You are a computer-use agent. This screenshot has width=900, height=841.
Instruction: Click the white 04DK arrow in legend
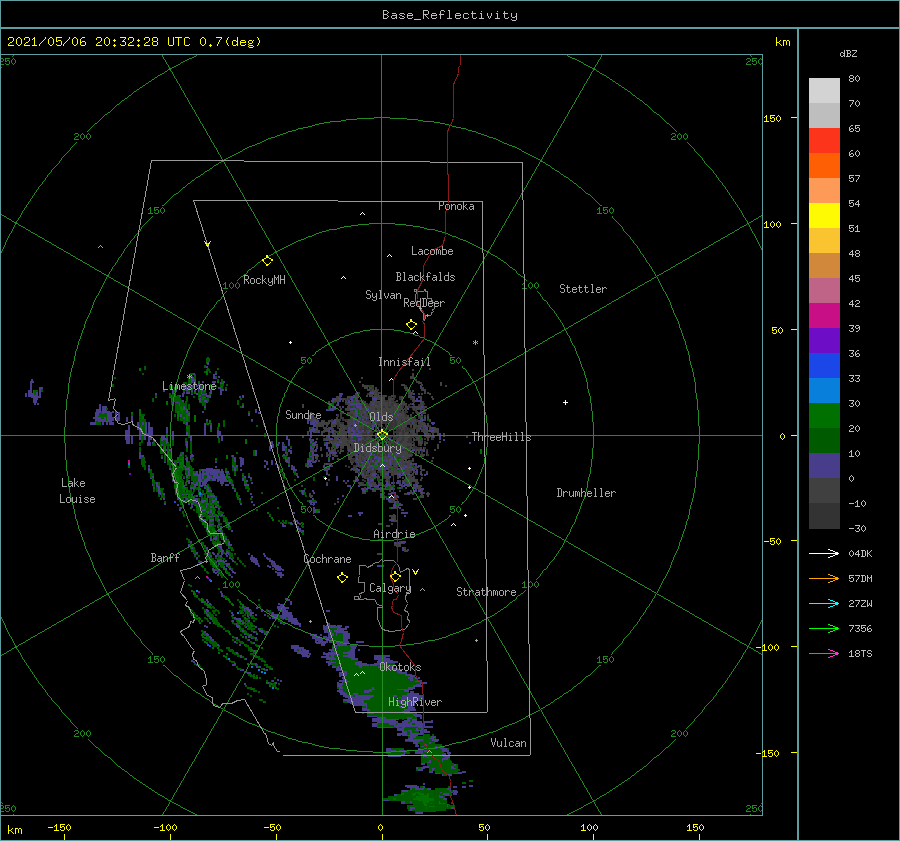(824, 553)
